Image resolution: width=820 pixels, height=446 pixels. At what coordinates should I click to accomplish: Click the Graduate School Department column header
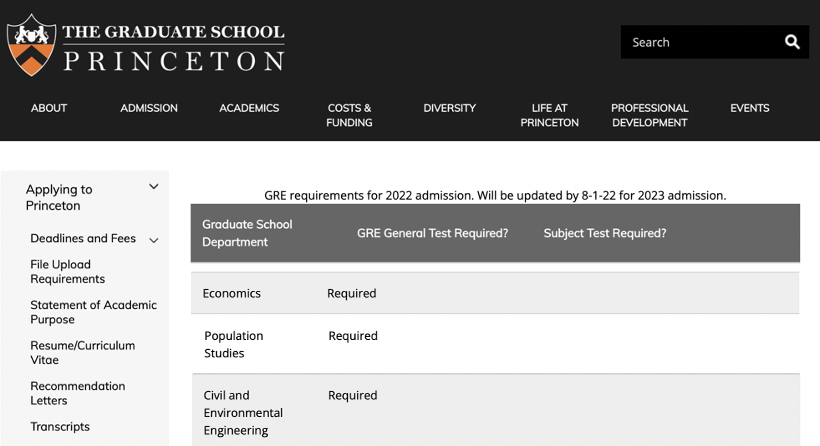(x=247, y=233)
